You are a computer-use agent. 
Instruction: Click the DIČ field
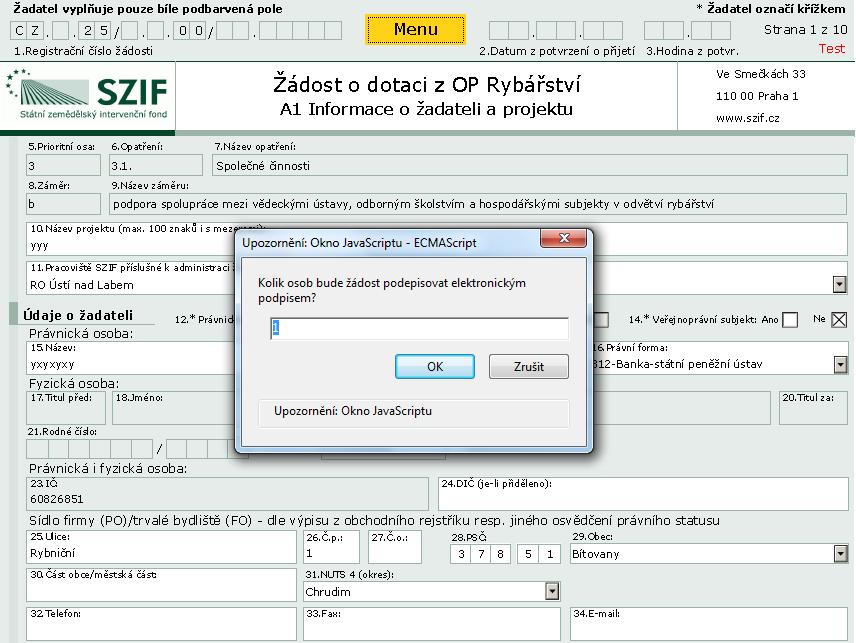coord(643,493)
